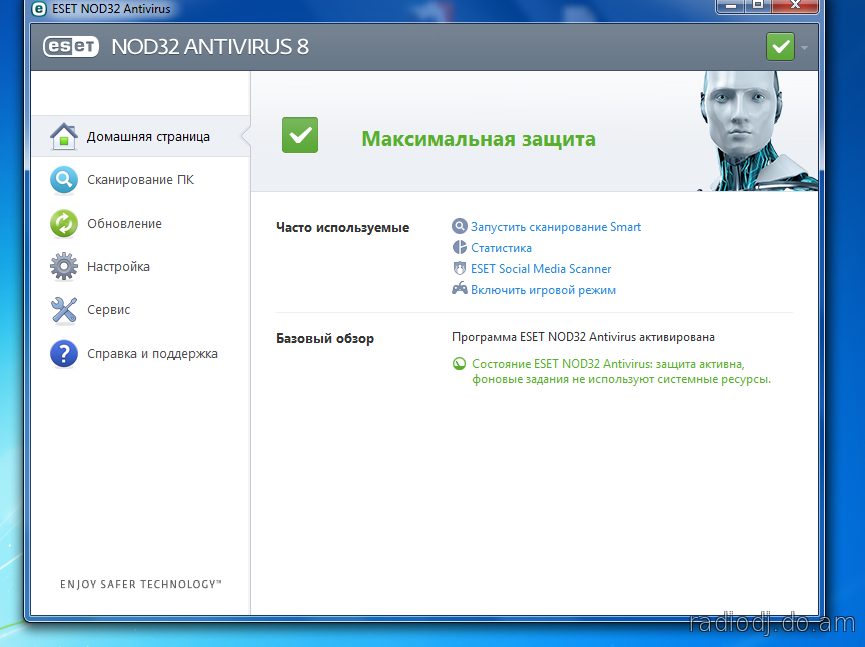The height and width of the screenshot is (647, 865).
Task: Click the green checkmark status button in header
Action: point(780,46)
